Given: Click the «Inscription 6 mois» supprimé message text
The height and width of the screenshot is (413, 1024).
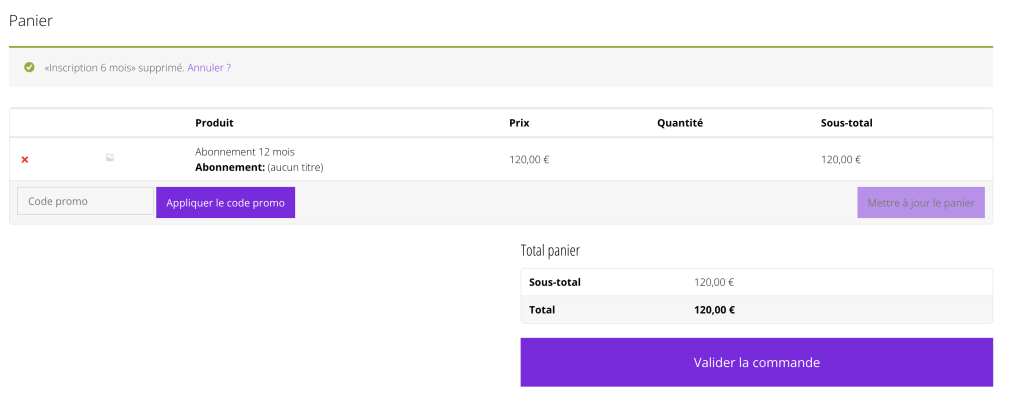Looking at the screenshot, I should [114, 67].
